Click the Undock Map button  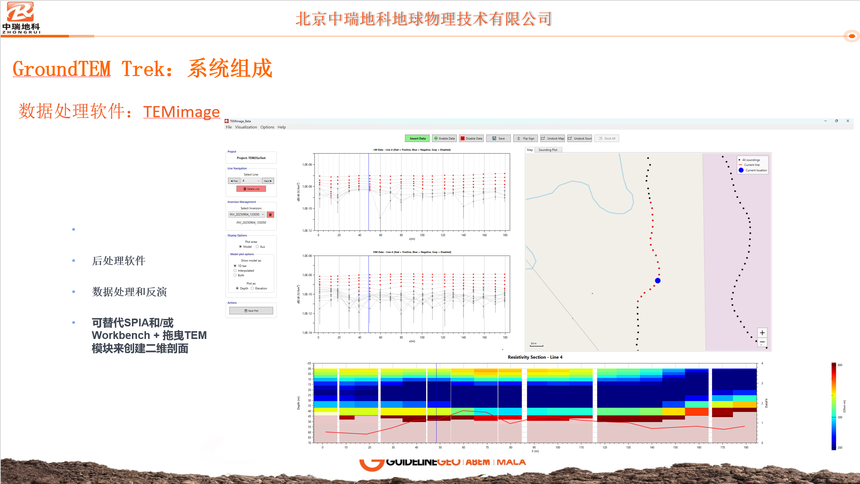coord(553,138)
